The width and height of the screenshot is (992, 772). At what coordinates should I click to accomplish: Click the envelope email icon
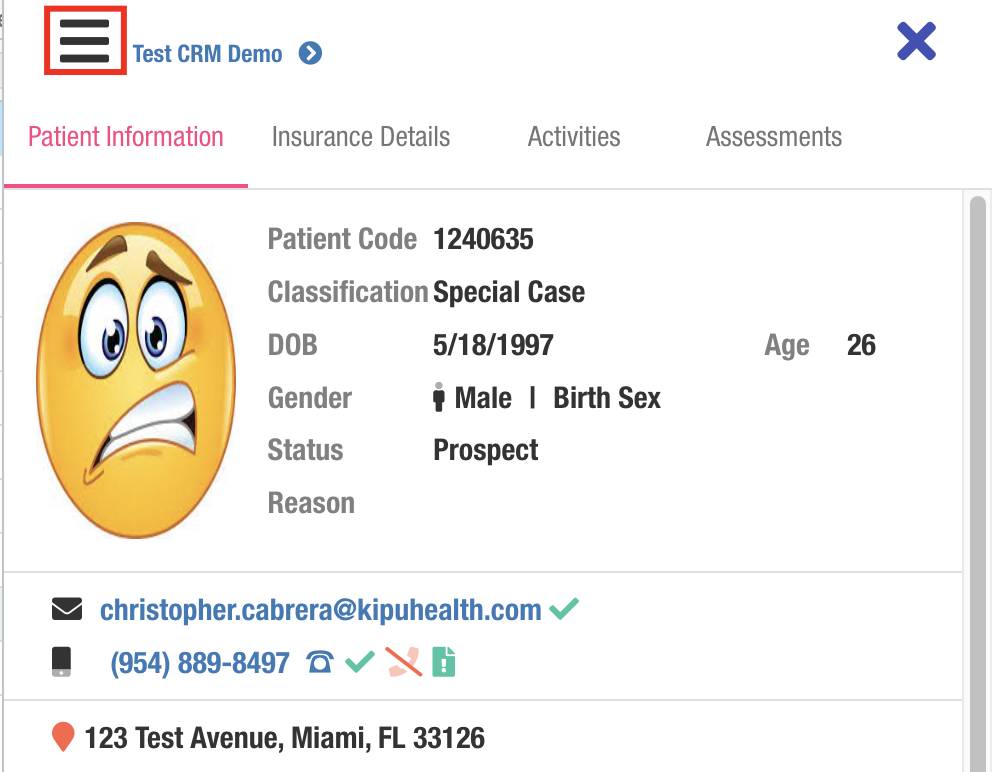tap(67, 609)
